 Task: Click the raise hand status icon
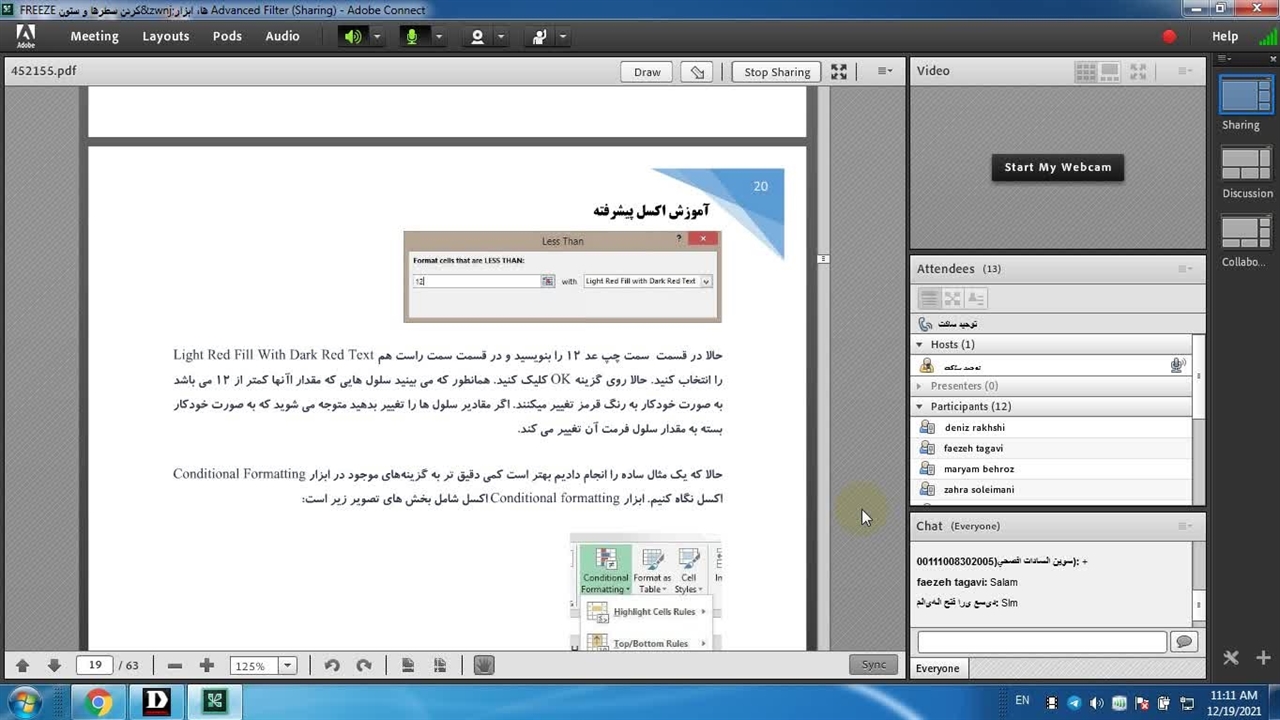tap(540, 37)
